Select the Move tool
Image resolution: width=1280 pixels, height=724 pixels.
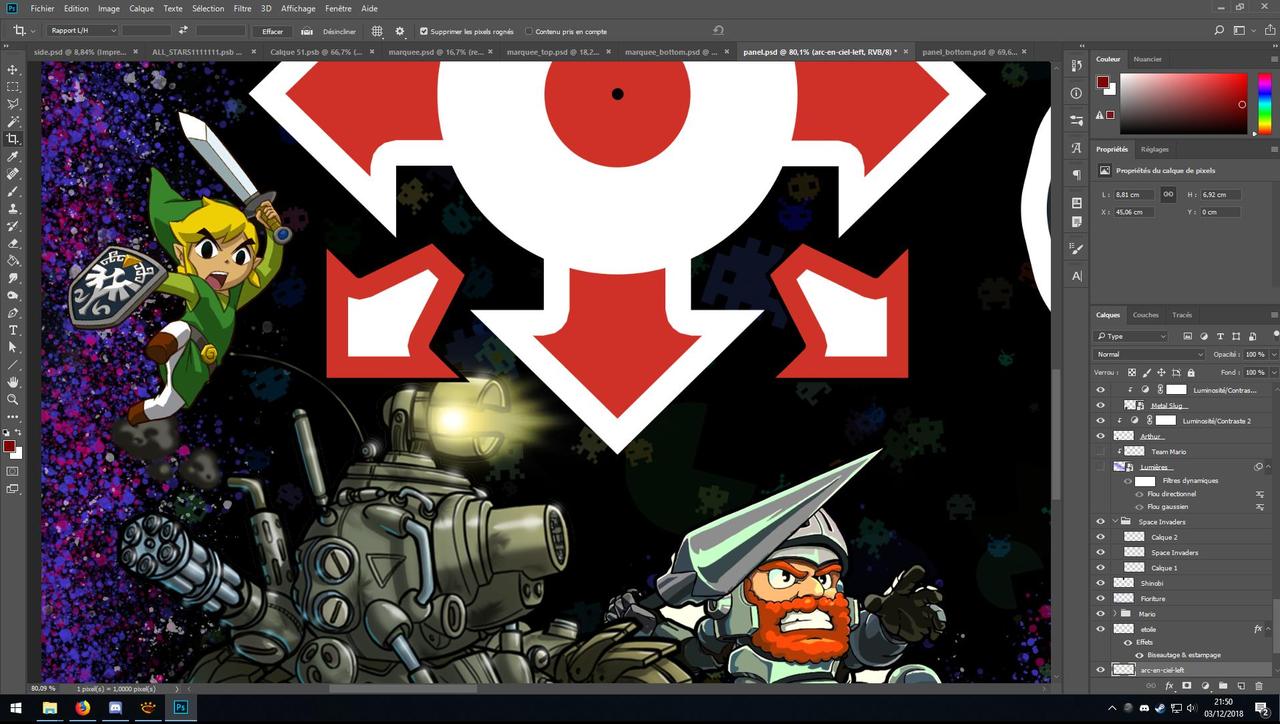coord(13,70)
